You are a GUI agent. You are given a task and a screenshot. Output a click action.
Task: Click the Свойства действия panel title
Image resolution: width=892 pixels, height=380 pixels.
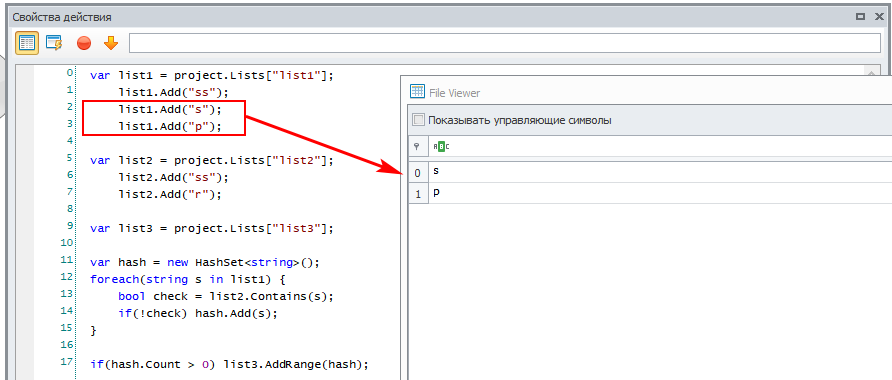(x=62, y=17)
